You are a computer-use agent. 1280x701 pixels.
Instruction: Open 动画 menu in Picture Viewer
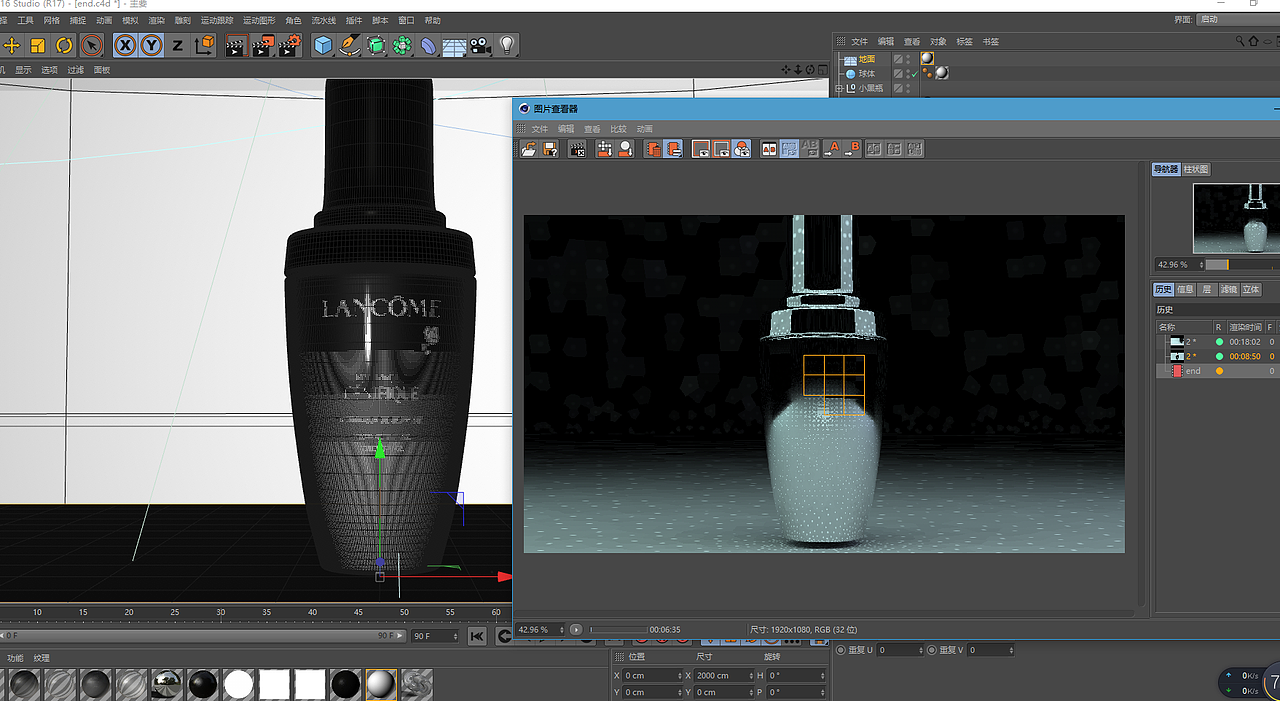[x=645, y=129]
